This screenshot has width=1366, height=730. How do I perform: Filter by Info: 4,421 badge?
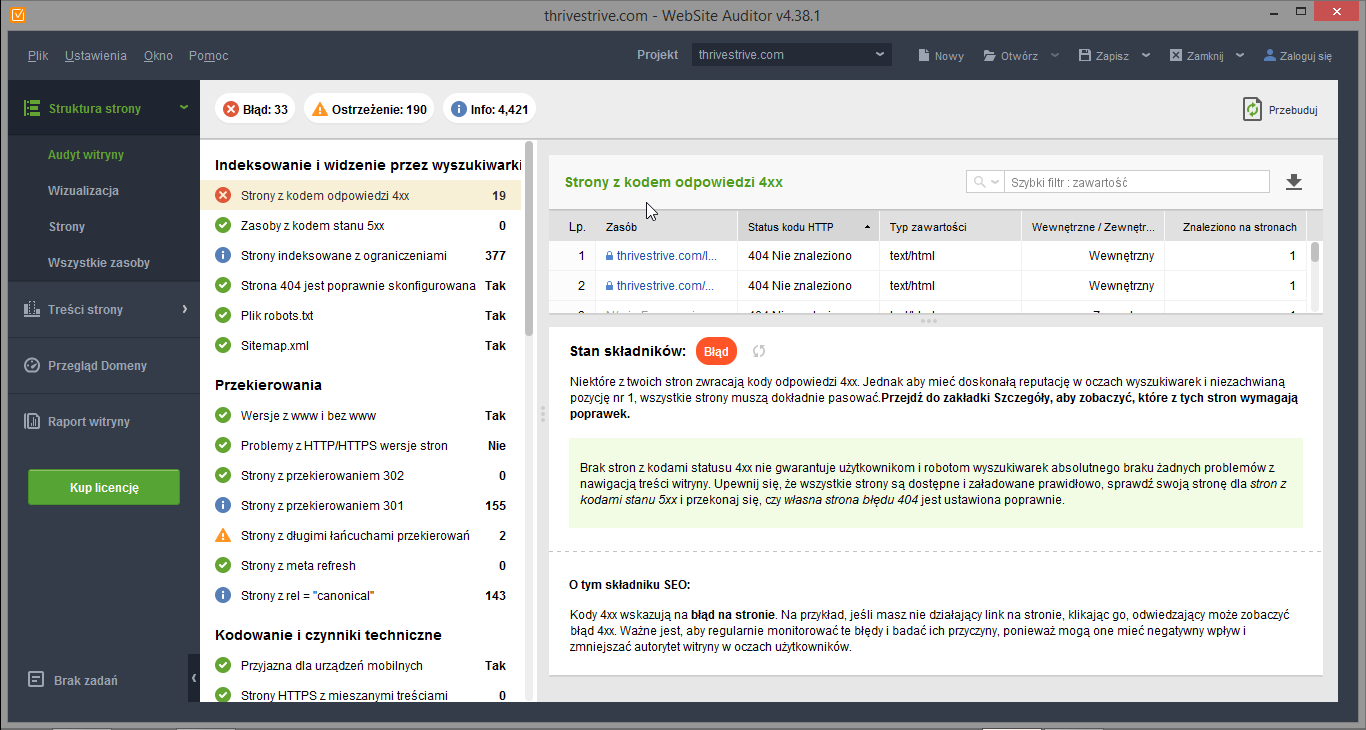tap(489, 109)
